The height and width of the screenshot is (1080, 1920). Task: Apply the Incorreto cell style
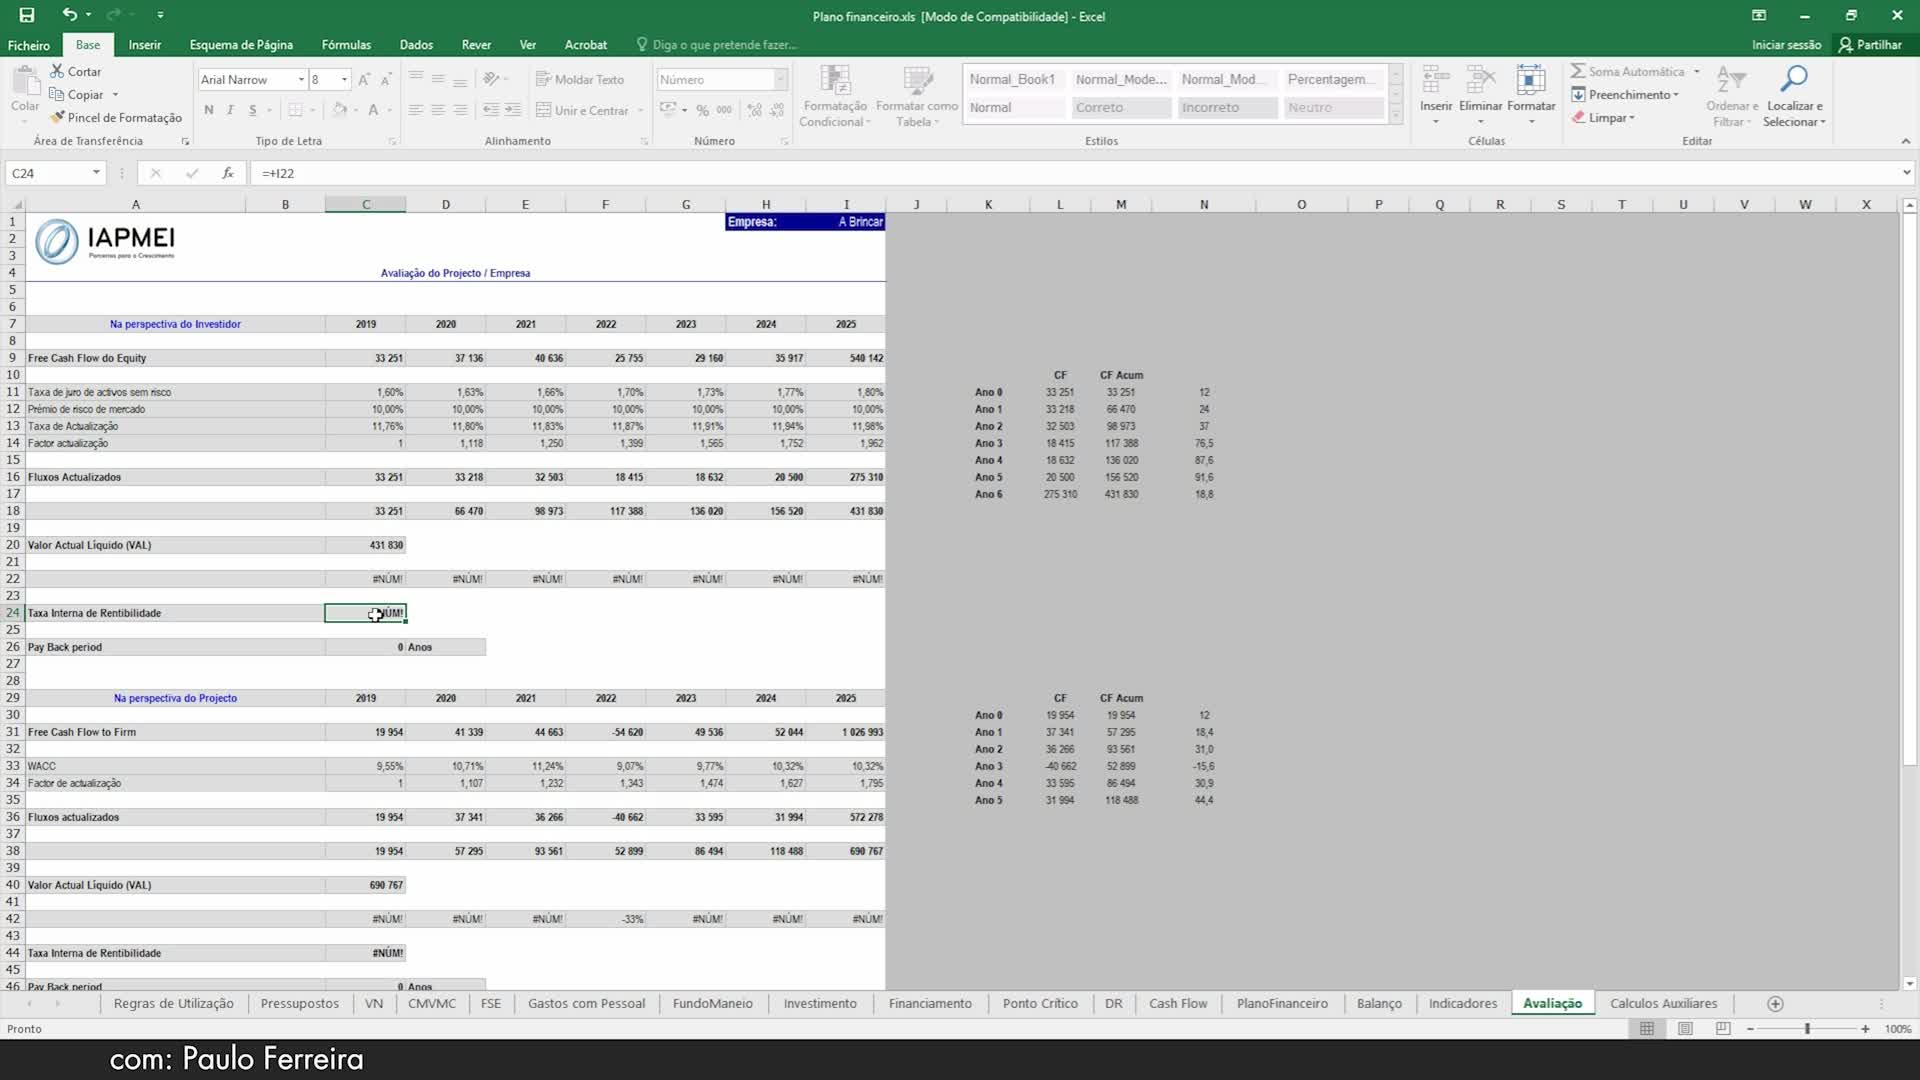tap(1228, 107)
